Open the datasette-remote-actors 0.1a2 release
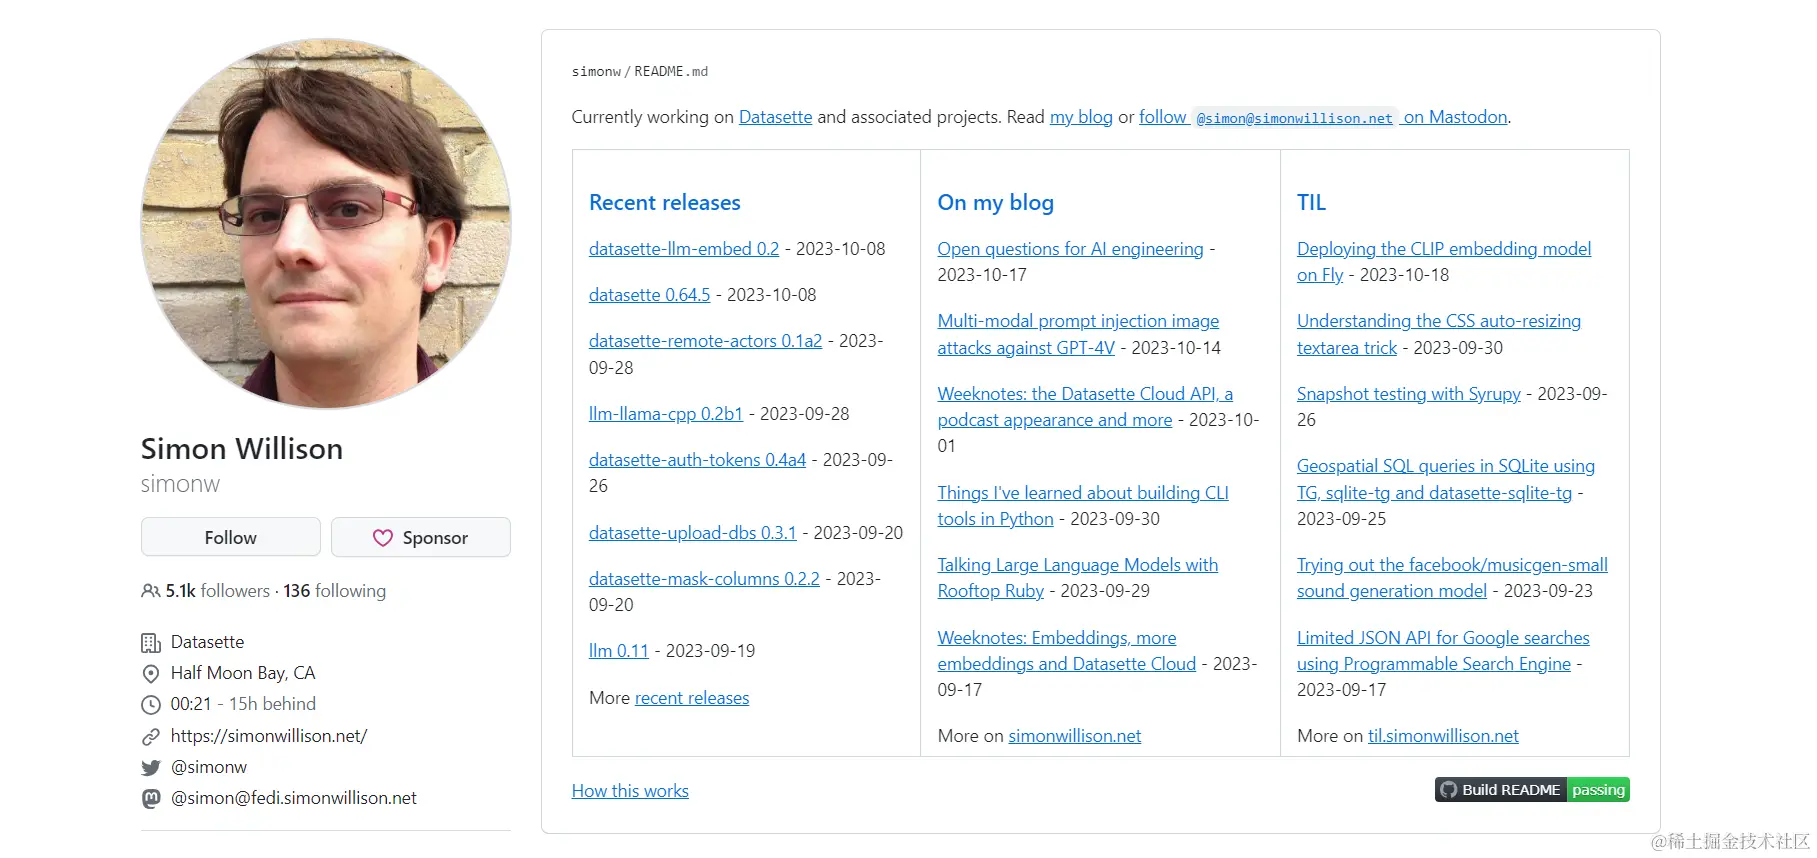This screenshot has height=858, width=1817. pos(705,341)
